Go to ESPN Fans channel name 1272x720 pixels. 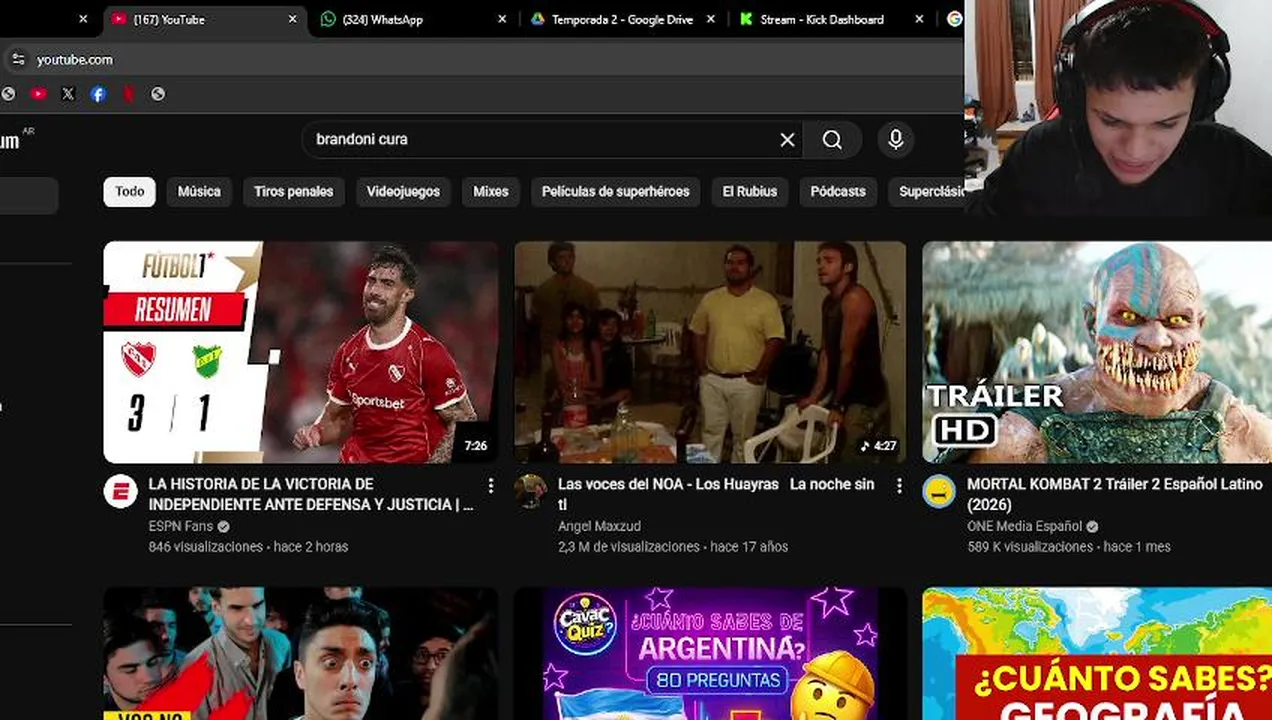[x=181, y=526]
